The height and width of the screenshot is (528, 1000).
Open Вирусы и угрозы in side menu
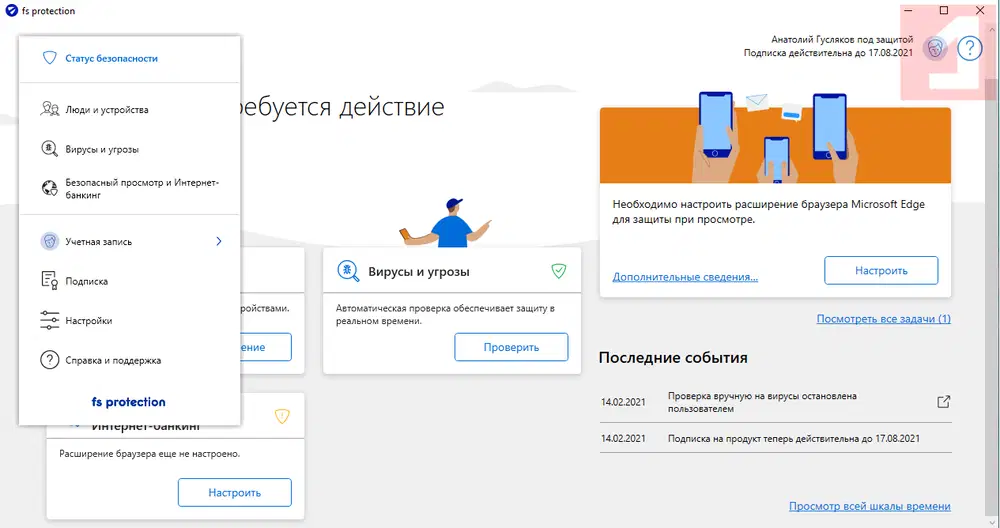[129, 149]
